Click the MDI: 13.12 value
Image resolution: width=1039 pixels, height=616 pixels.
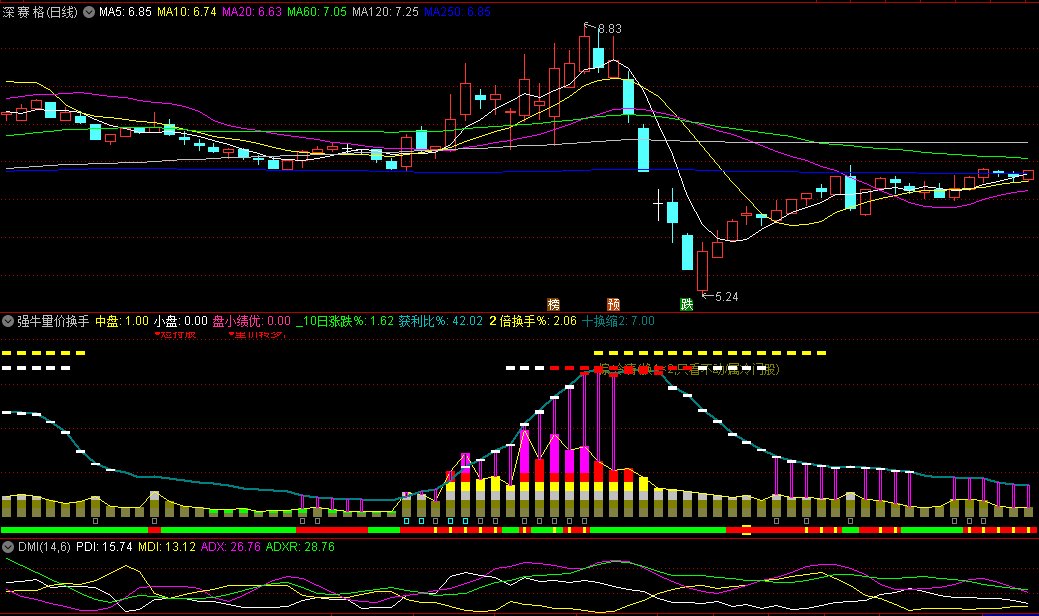[166, 547]
